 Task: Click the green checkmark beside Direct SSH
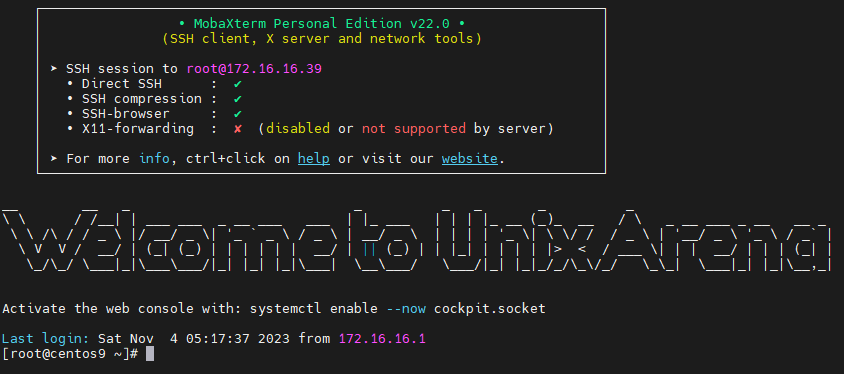point(237,84)
